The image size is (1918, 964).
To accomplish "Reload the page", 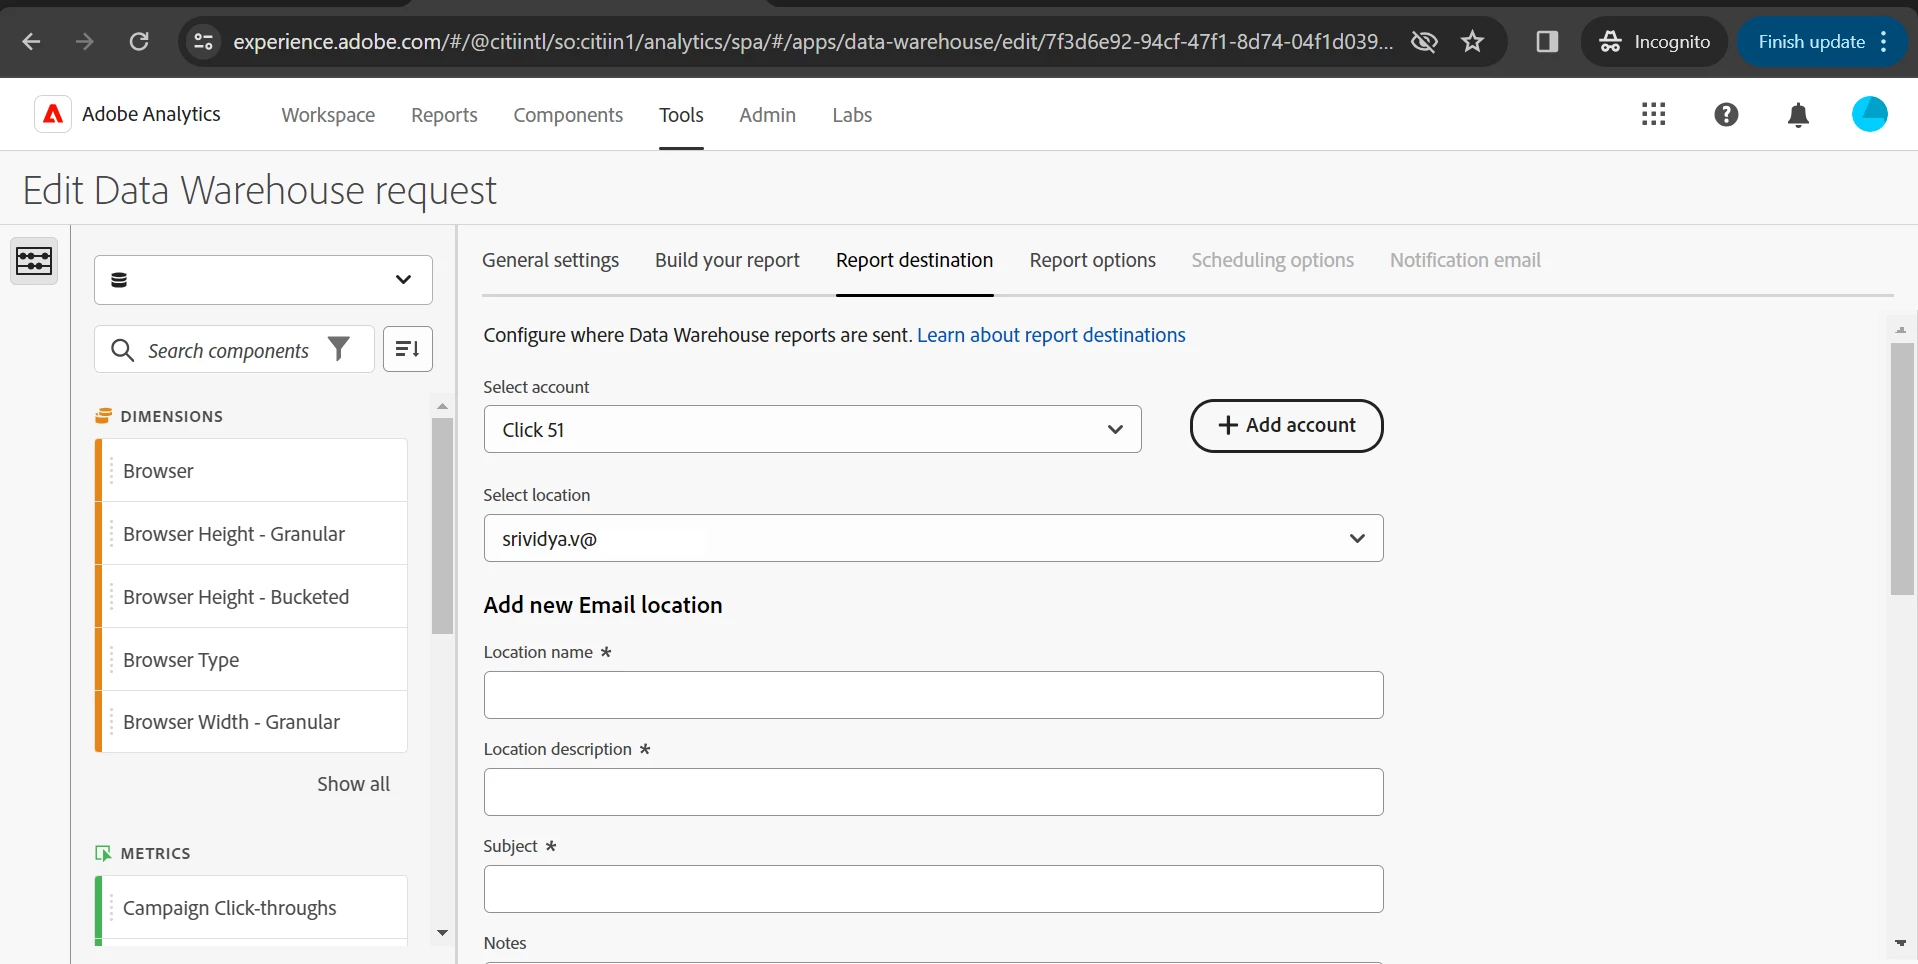I will click(x=139, y=42).
